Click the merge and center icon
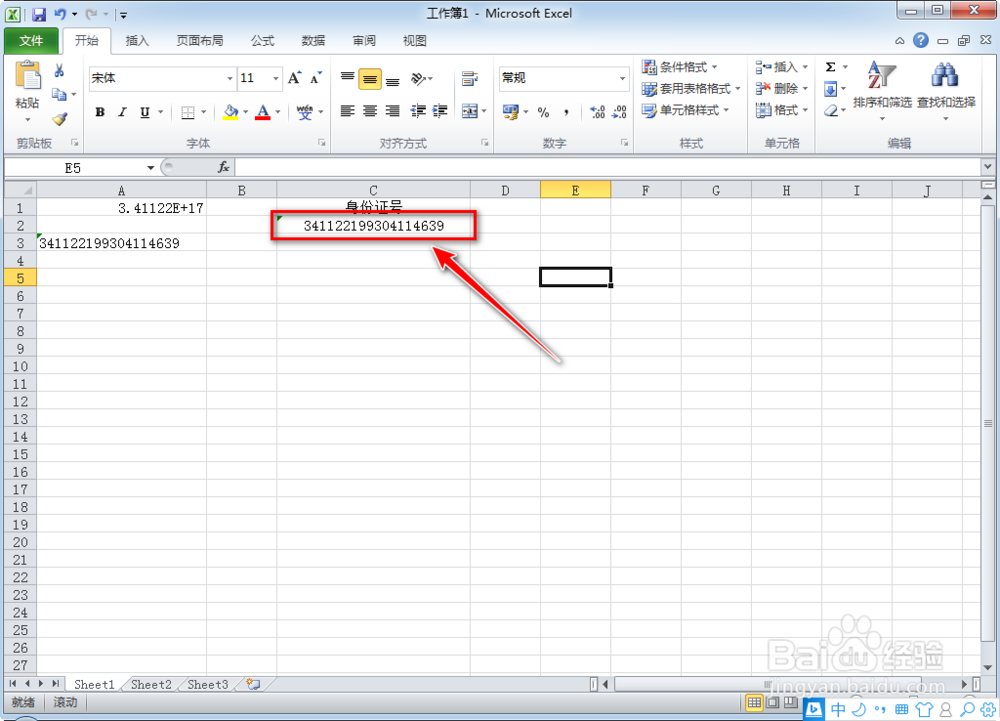1000x721 pixels. pos(472,113)
